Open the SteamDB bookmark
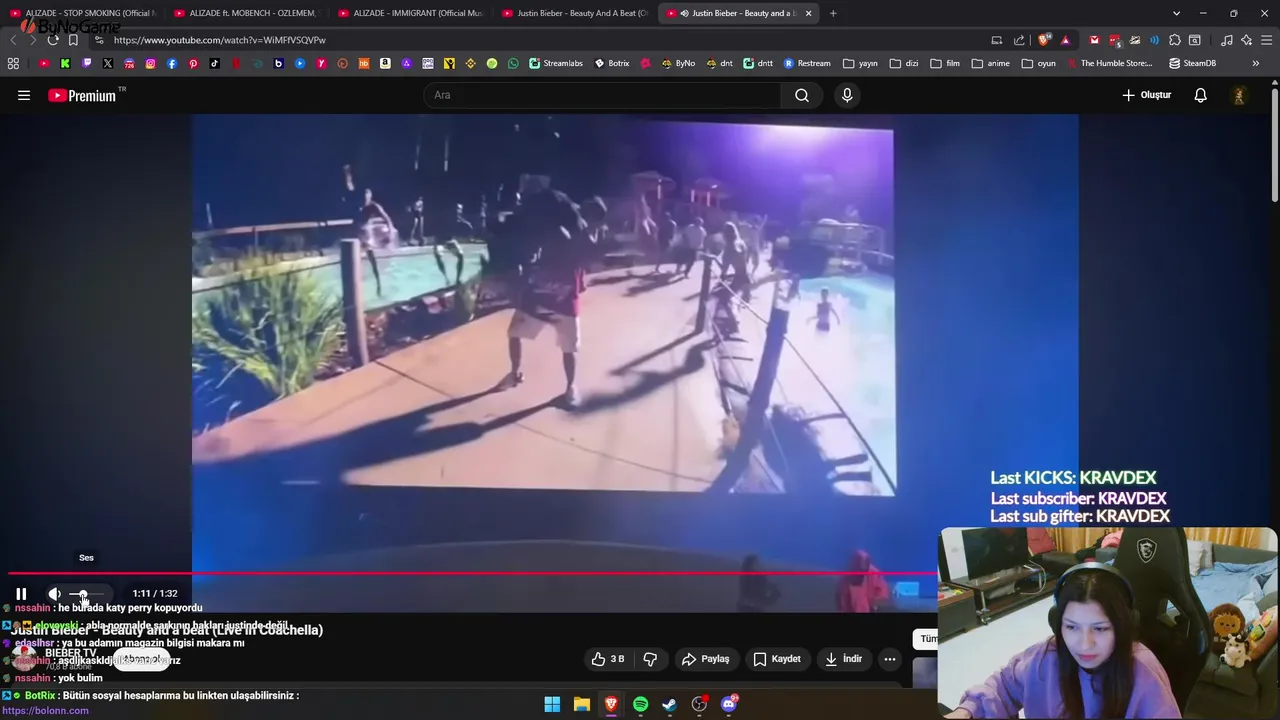The width and height of the screenshot is (1280, 720). point(1193,63)
